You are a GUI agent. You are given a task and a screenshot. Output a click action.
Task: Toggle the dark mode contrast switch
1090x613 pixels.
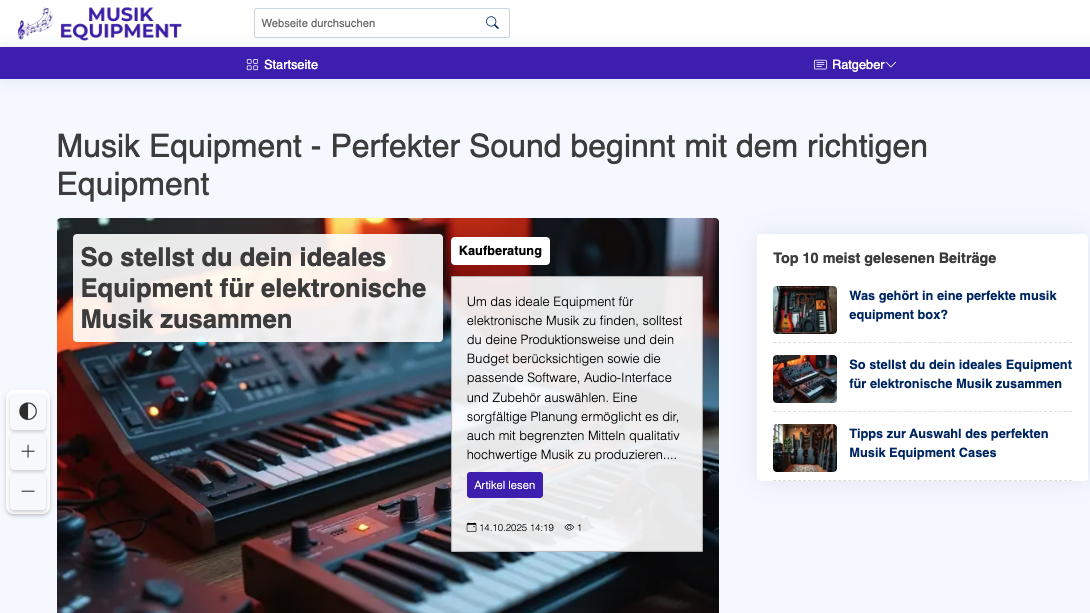pyautogui.click(x=28, y=411)
